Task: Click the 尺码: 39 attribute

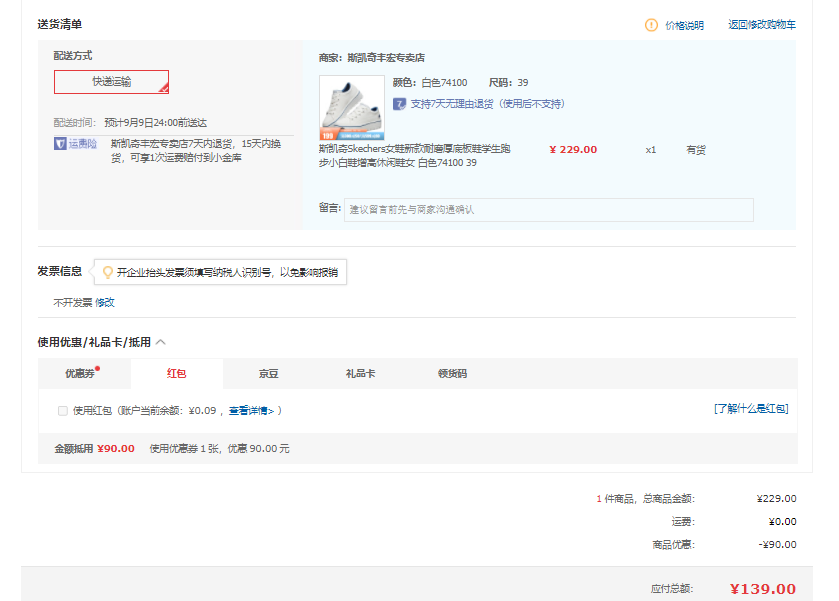Action: pyautogui.click(x=508, y=82)
